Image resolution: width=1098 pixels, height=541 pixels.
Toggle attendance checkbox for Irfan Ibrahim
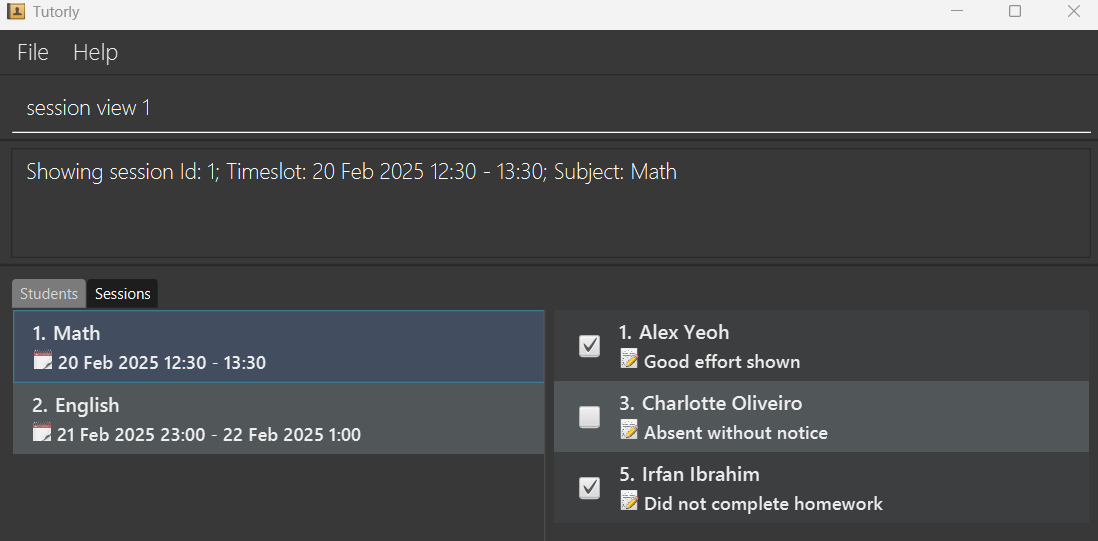(590, 488)
